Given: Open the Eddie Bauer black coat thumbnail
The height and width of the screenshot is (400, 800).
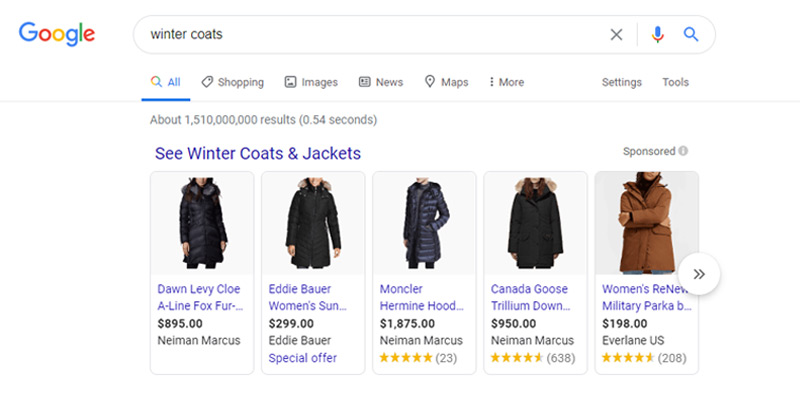Looking at the screenshot, I should tap(313, 223).
